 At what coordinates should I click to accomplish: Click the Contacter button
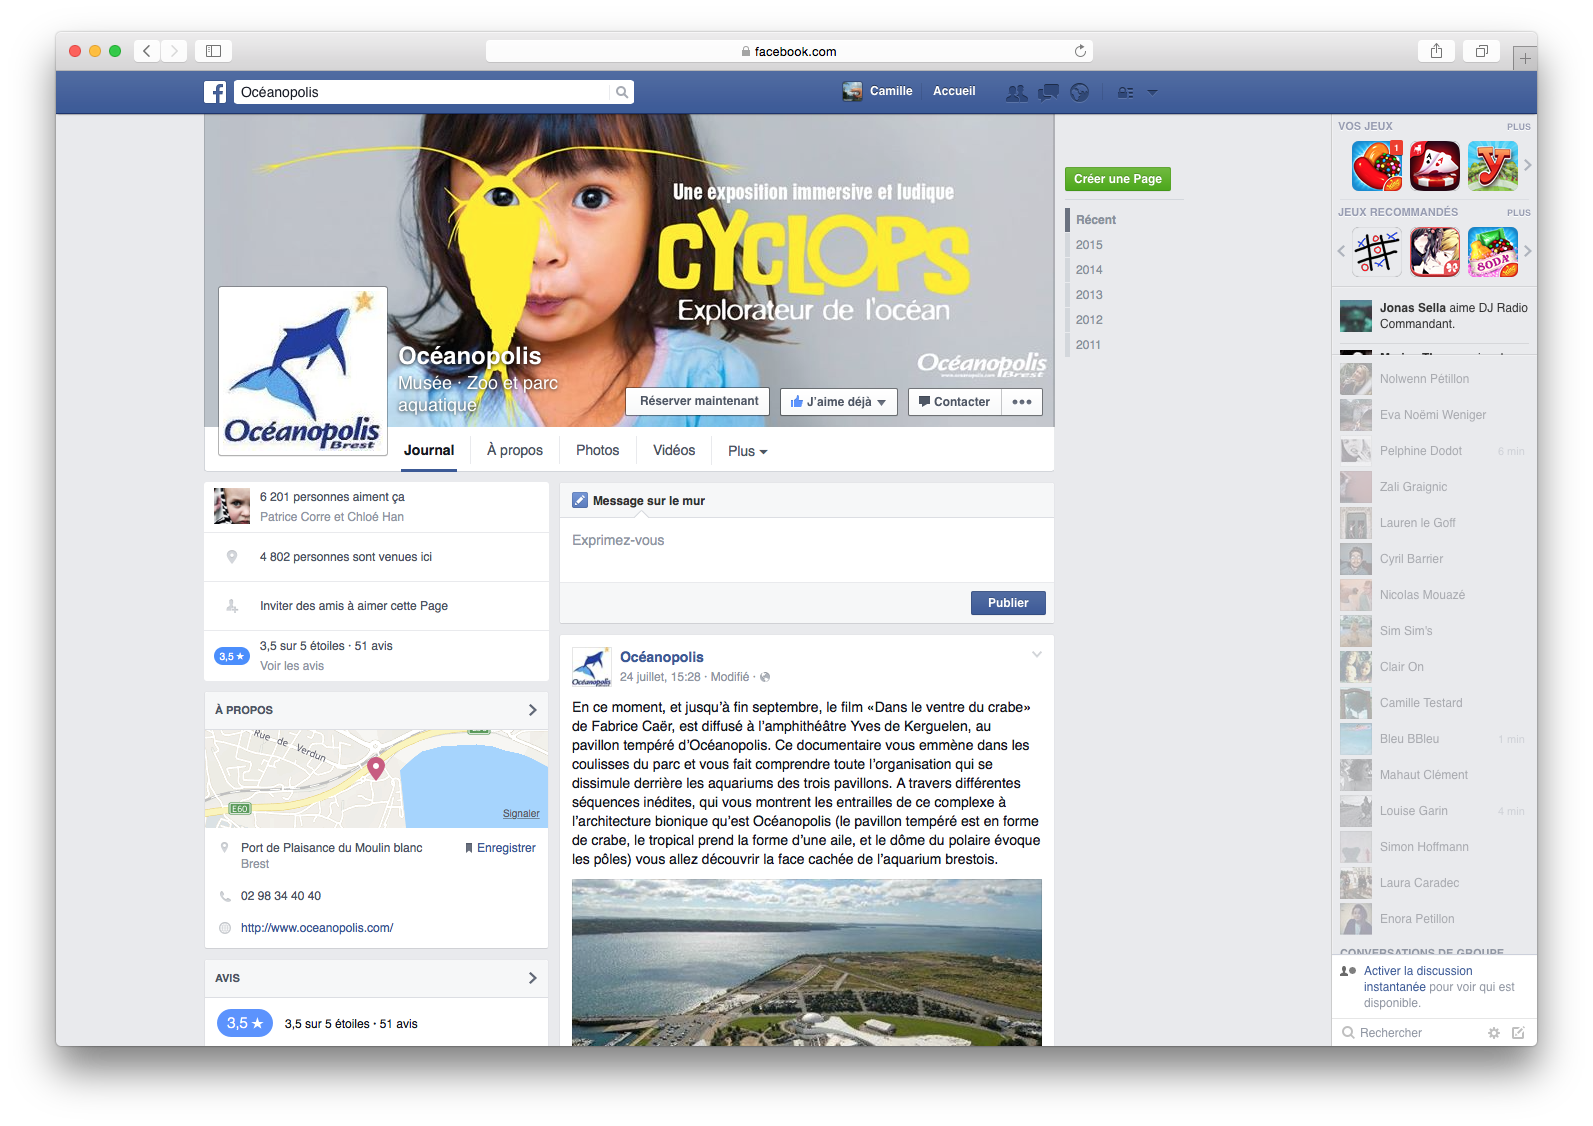(x=954, y=402)
